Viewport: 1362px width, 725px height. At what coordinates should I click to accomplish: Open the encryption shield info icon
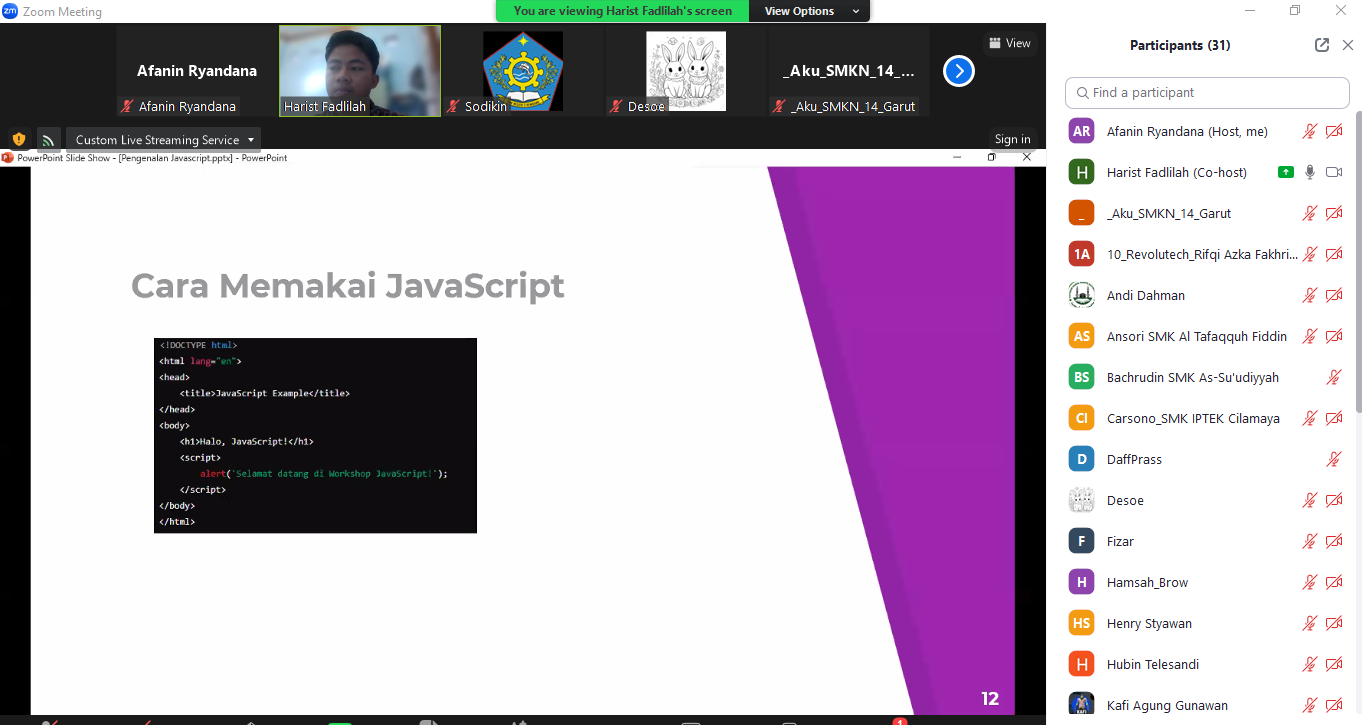(x=19, y=139)
